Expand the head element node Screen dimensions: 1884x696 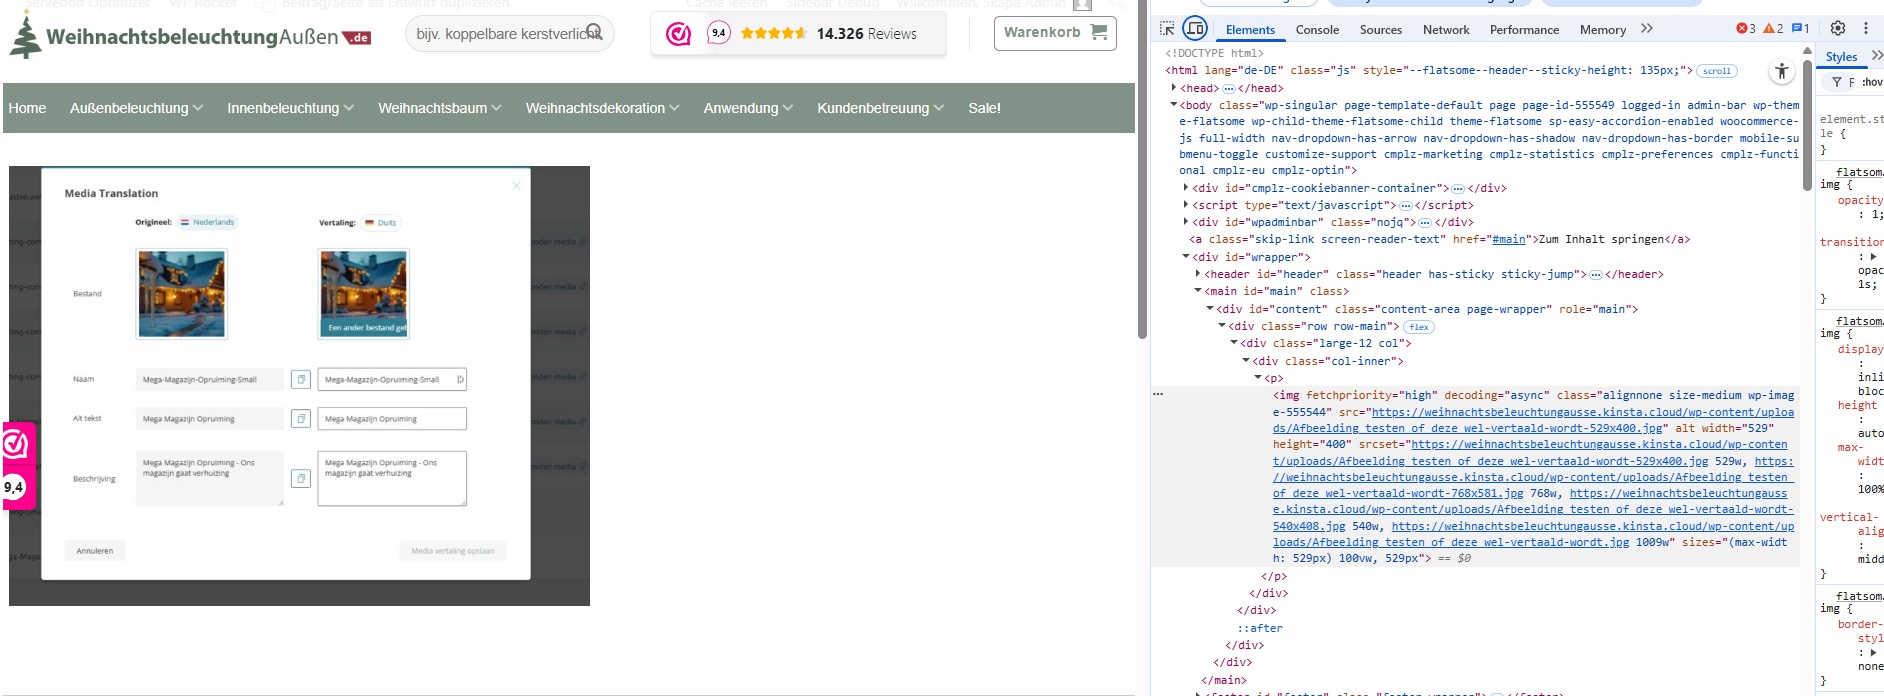1174,88
